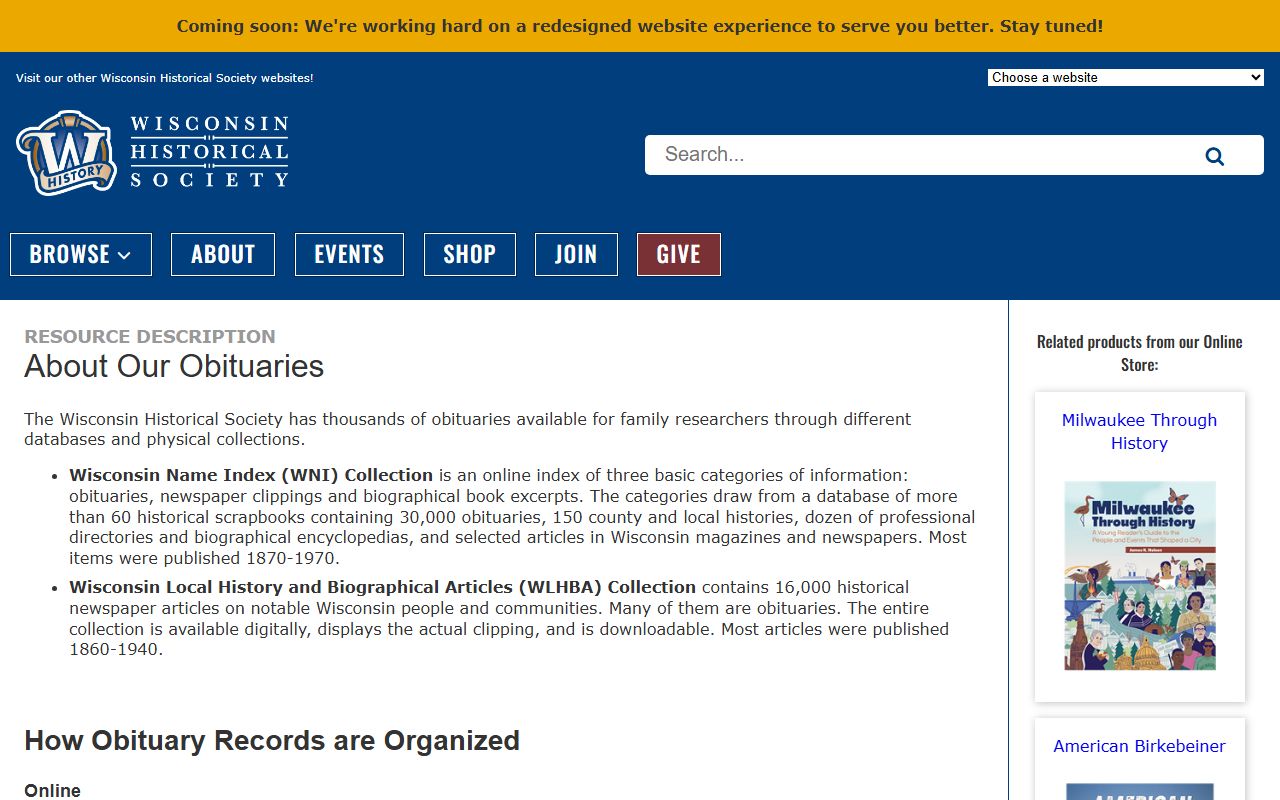The height and width of the screenshot is (800, 1280).
Task: Click the Coming soon announcement banner text
Action: coord(640,26)
